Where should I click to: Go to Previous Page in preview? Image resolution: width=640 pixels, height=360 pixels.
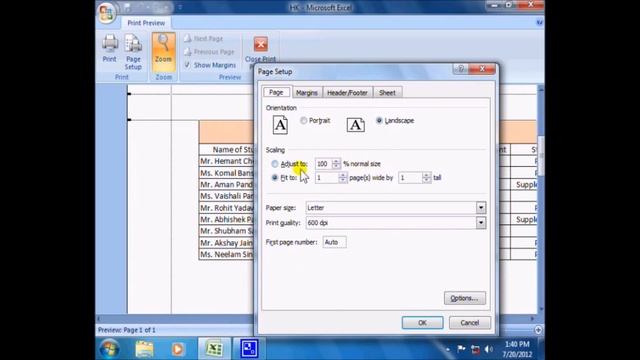click(209, 52)
